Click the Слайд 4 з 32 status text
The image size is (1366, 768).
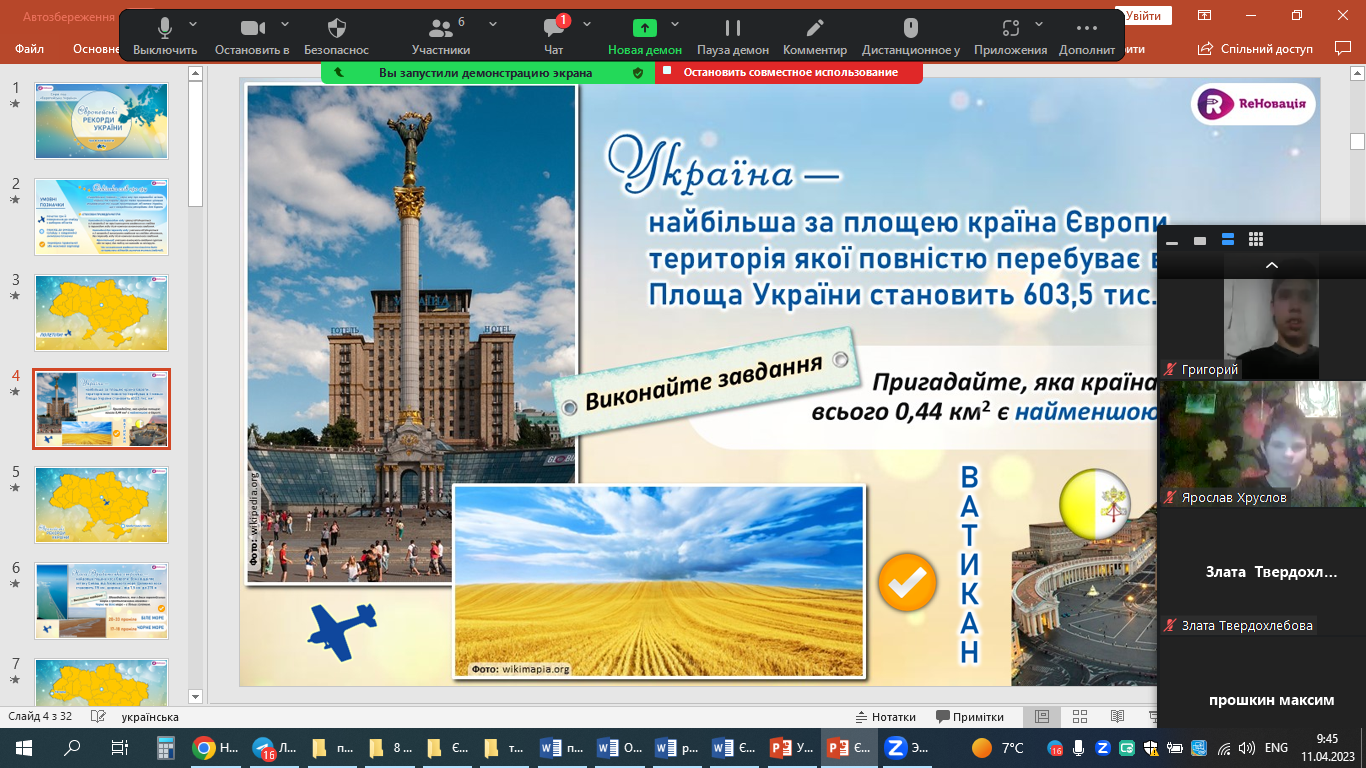pyautogui.click(x=42, y=717)
